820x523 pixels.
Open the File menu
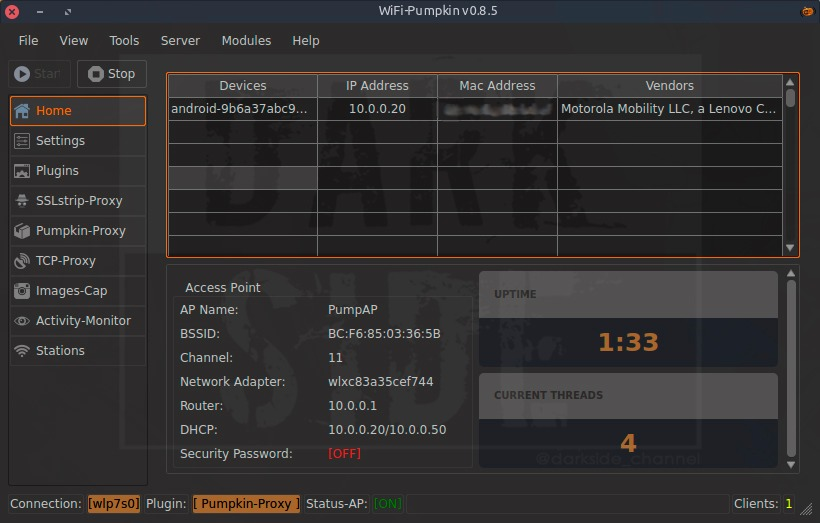[x=28, y=41]
